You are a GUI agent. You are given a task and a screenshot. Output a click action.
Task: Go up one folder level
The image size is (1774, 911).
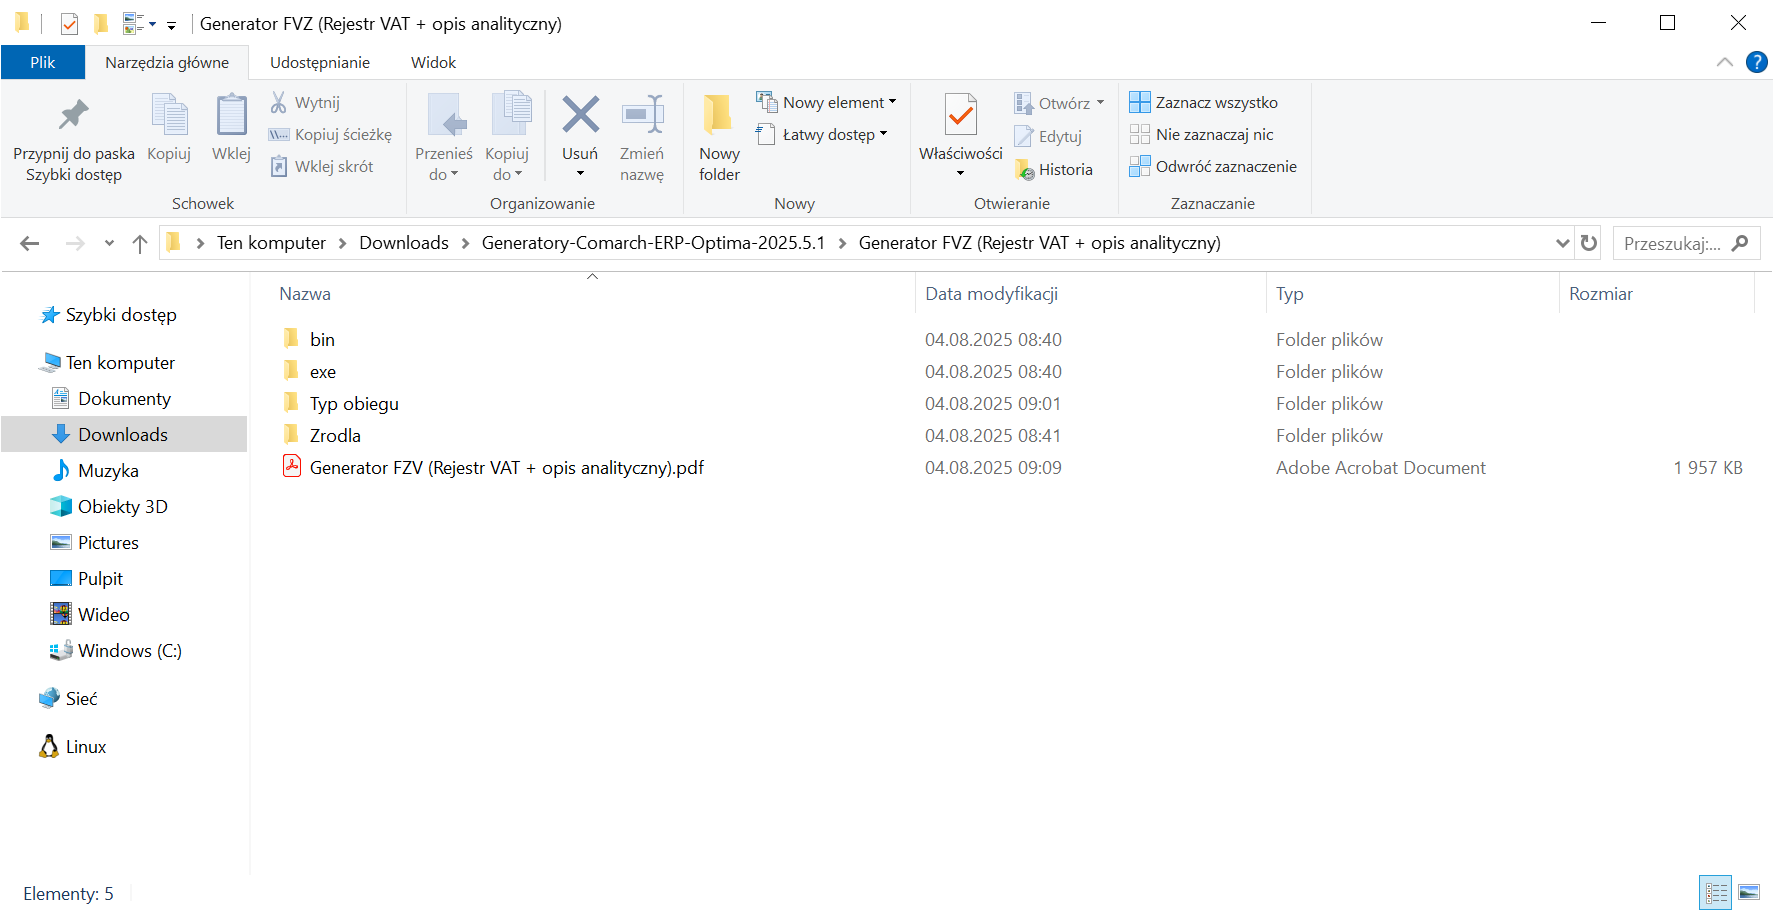pos(140,243)
